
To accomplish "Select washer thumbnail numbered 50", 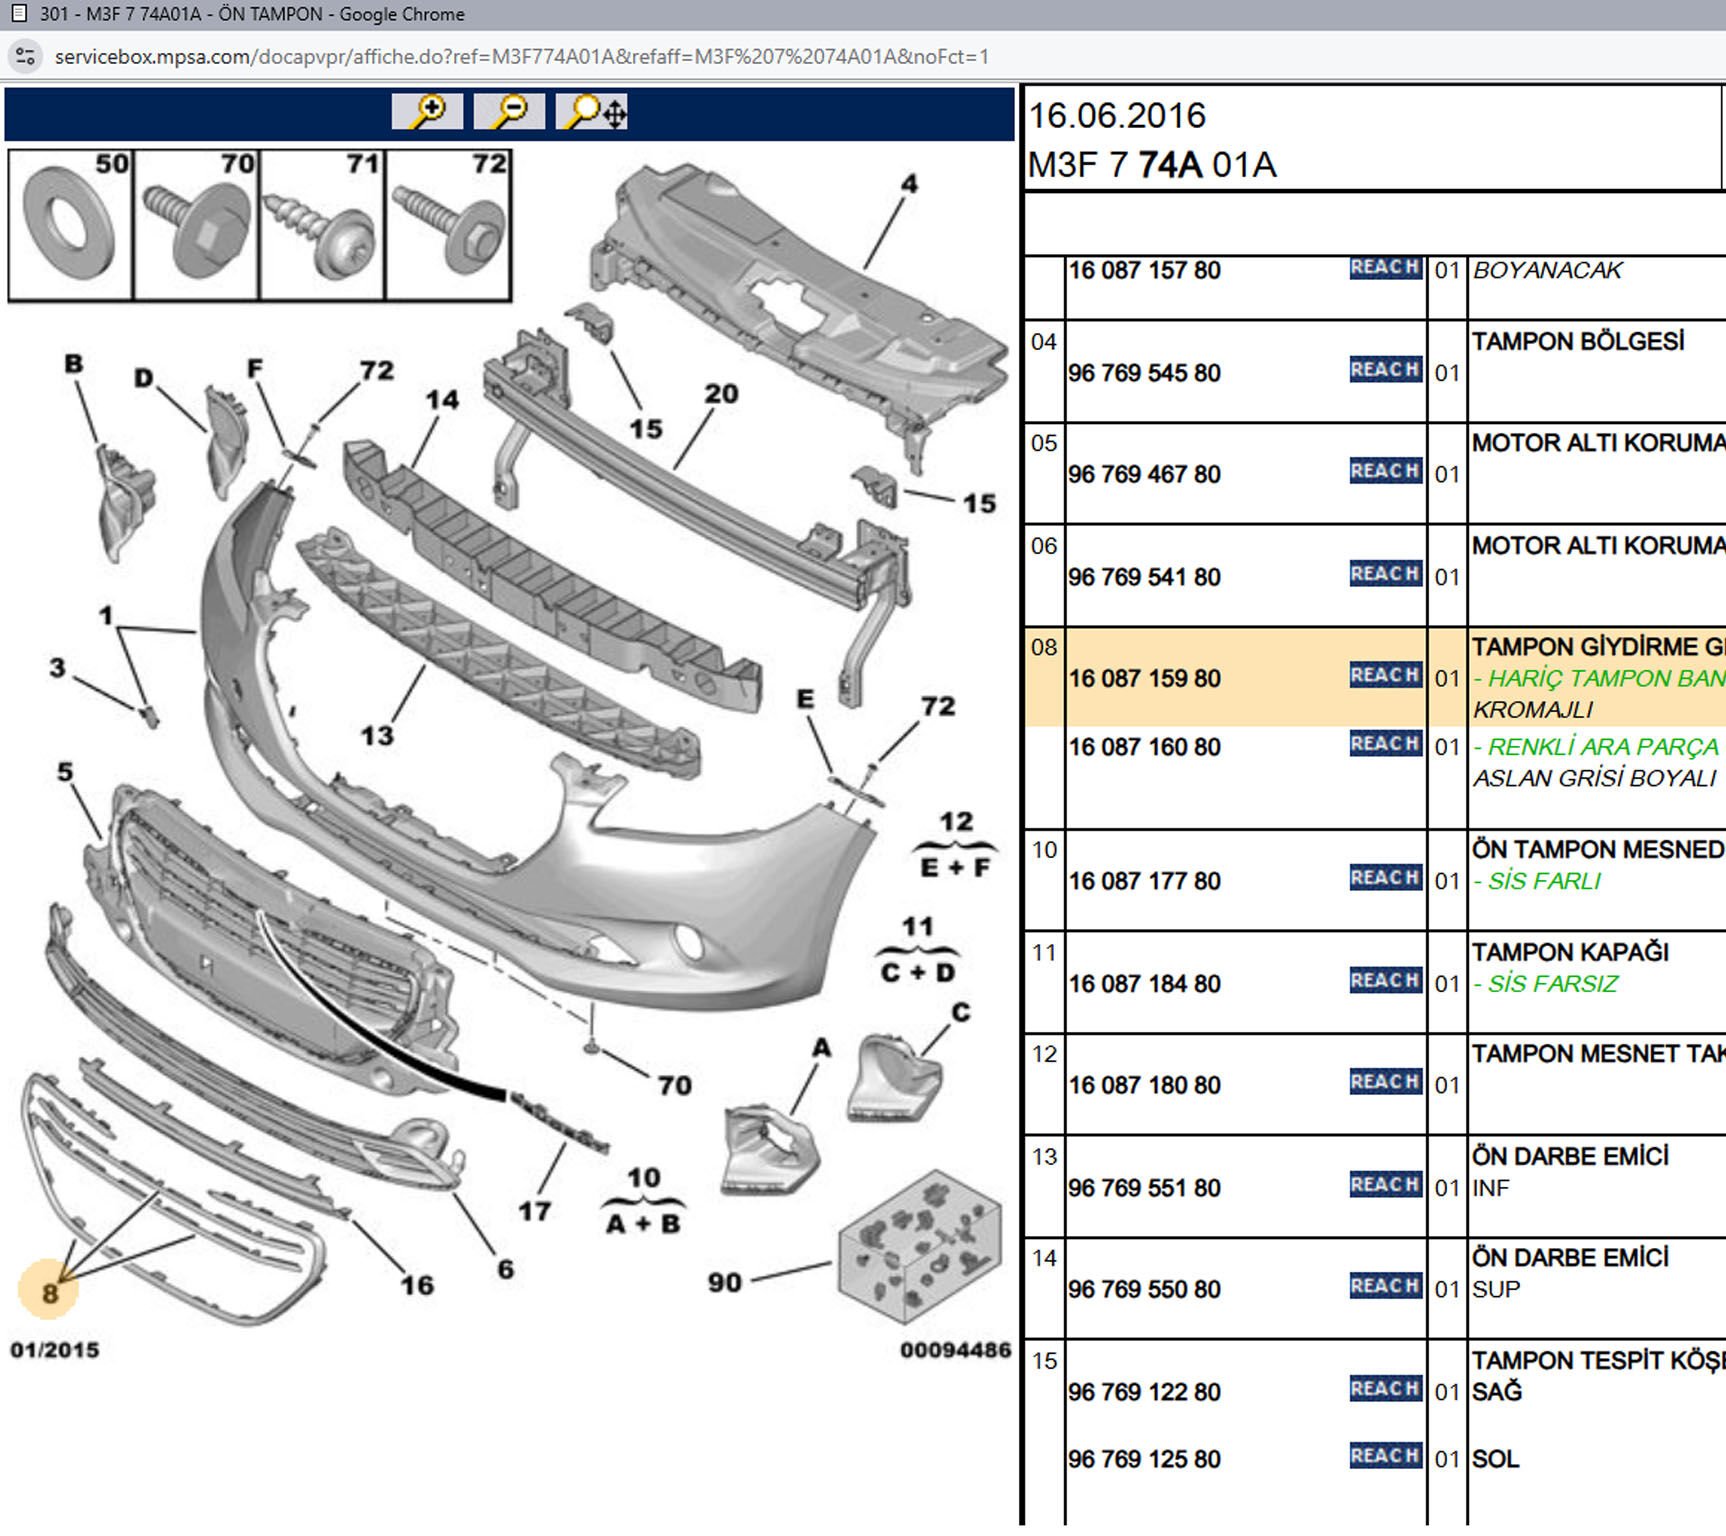I will click(70, 225).
